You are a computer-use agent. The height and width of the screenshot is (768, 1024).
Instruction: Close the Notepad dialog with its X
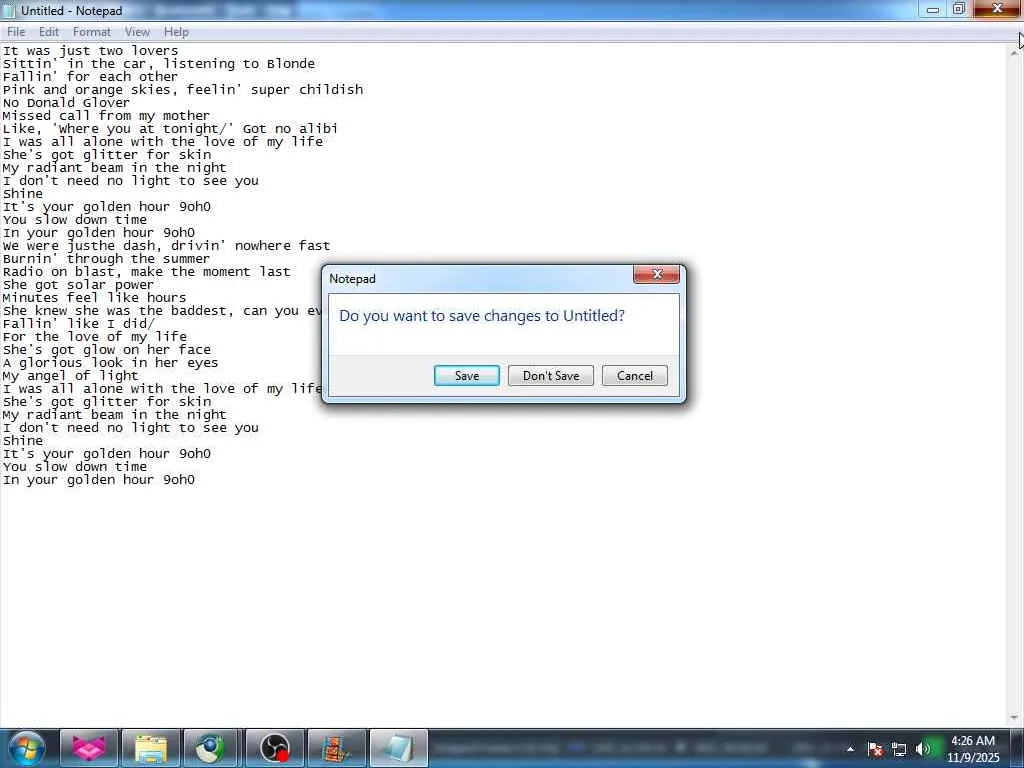tap(656, 274)
